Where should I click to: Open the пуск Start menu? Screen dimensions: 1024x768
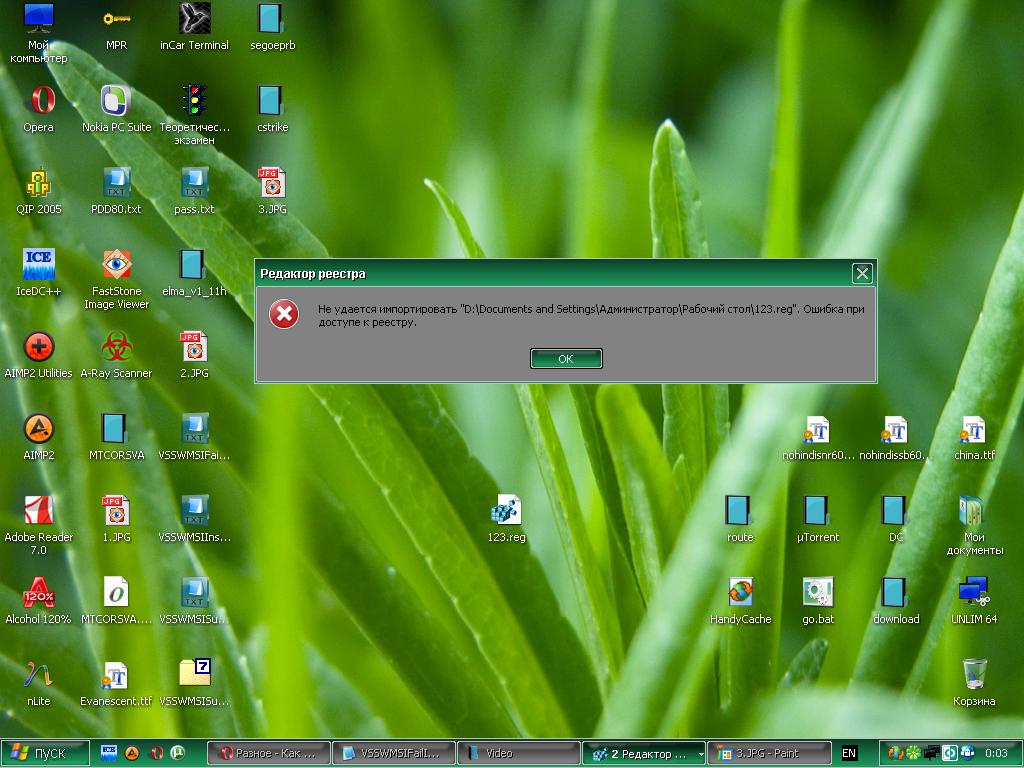tap(45, 753)
